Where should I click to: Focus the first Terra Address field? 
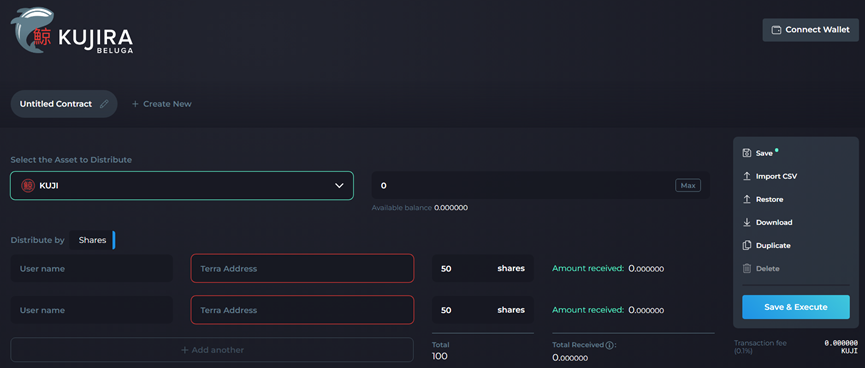click(x=302, y=268)
